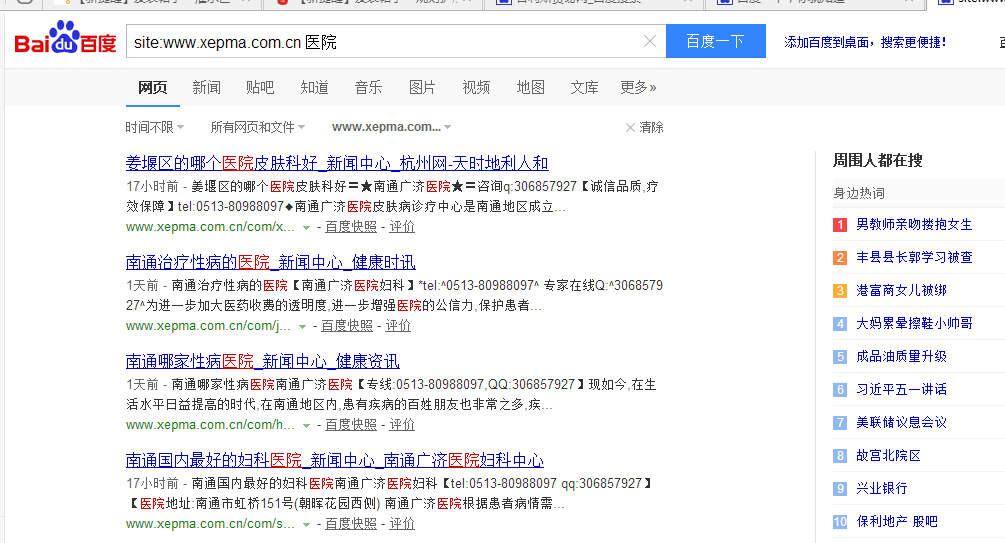The height and width of the screenshot is (543, 1005).
Task: Click green arrow under fourth result URL
Action: (306, 525)
